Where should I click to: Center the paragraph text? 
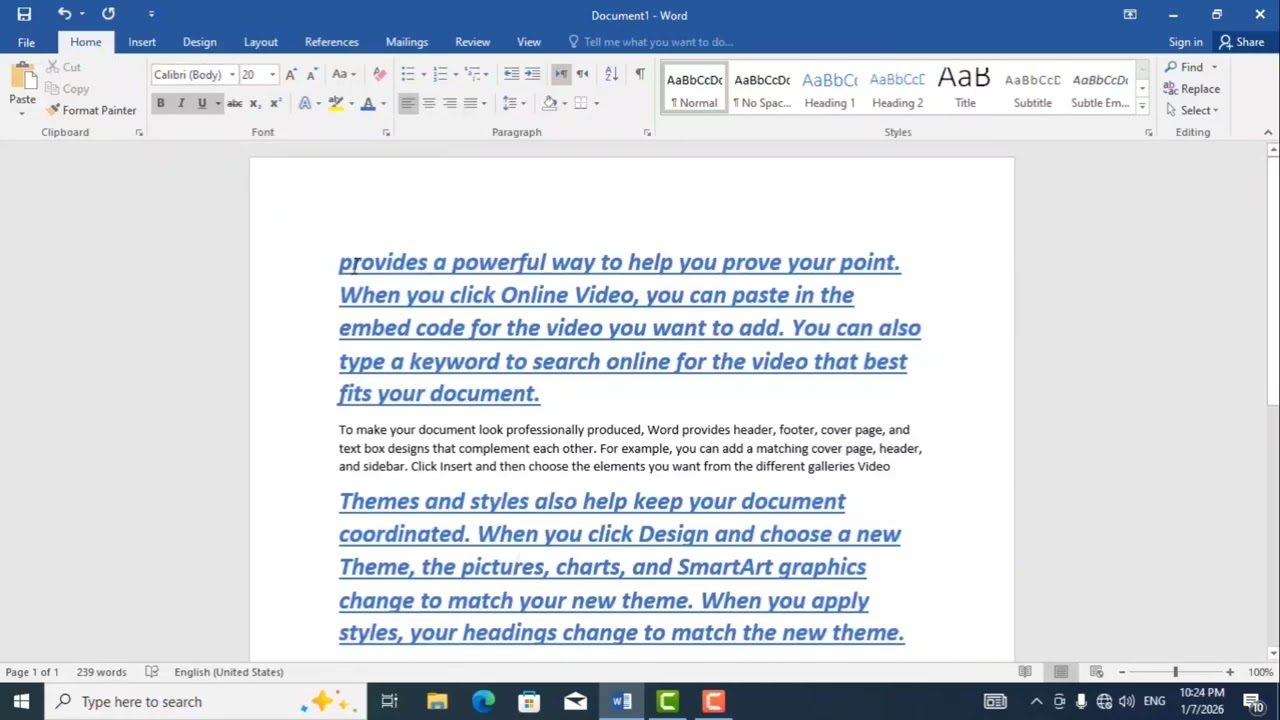[429, 103]
